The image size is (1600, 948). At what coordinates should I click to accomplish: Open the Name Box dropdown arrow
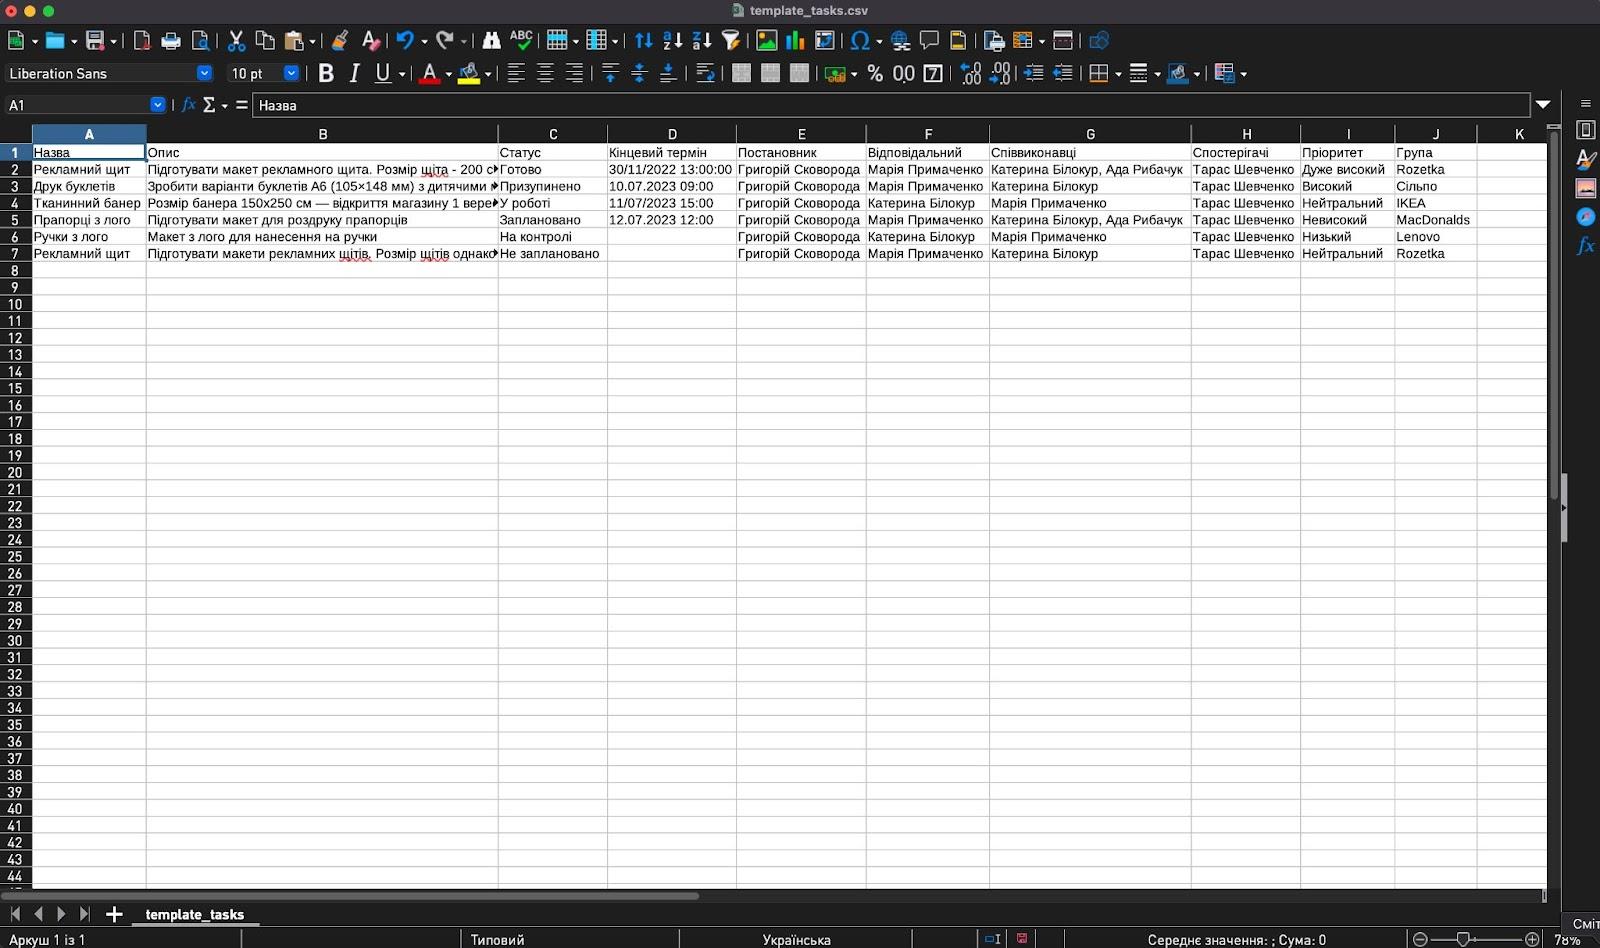tap(158, 105)
